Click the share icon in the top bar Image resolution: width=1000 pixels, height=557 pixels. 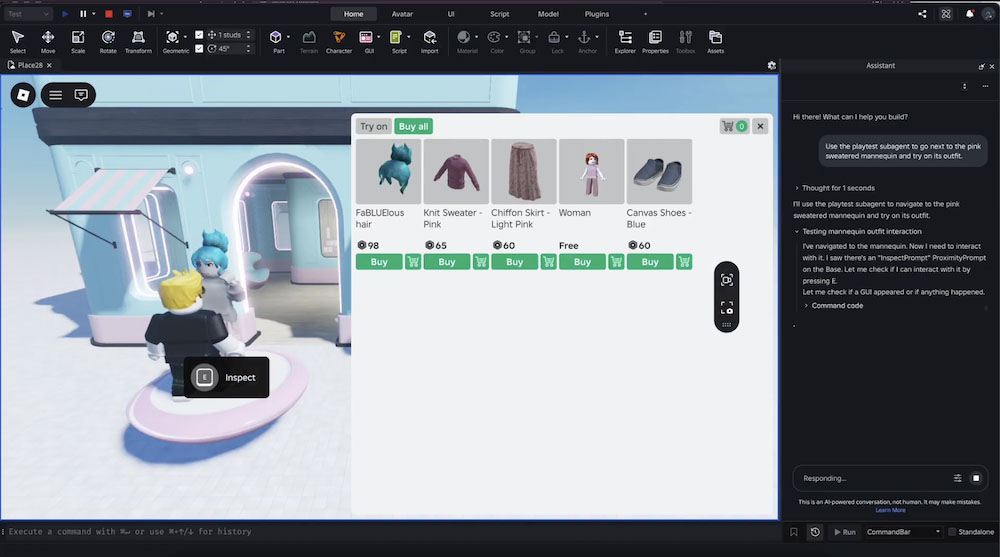click(922, 14)
